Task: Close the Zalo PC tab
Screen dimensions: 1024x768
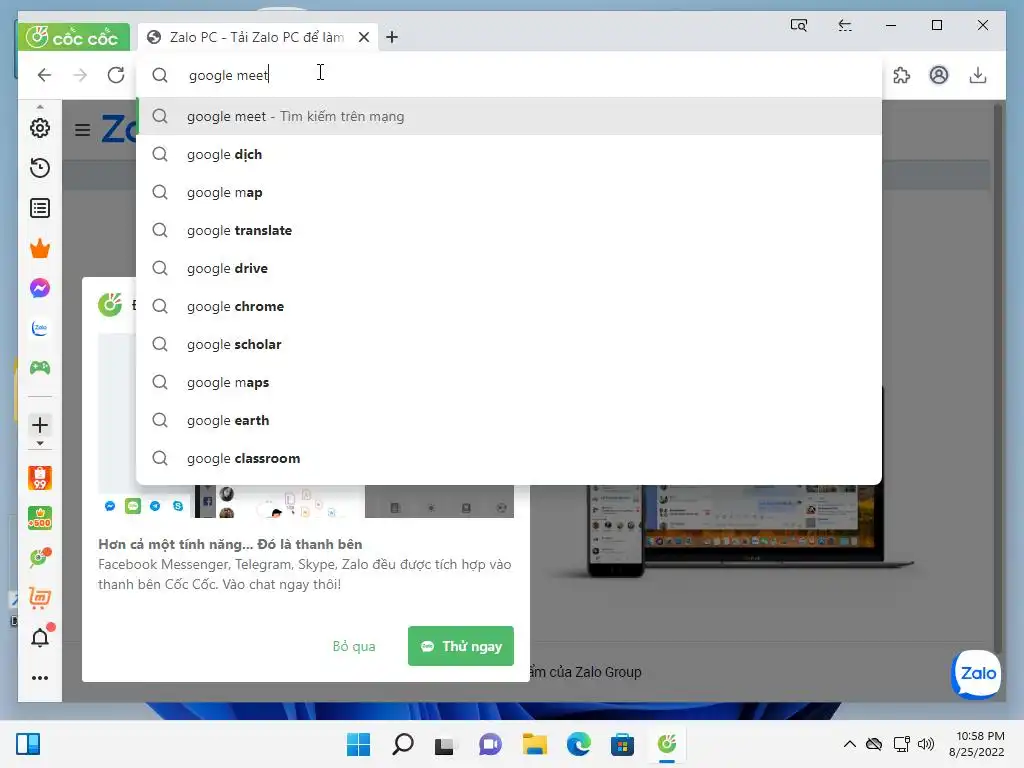Action: pos(364,37)
